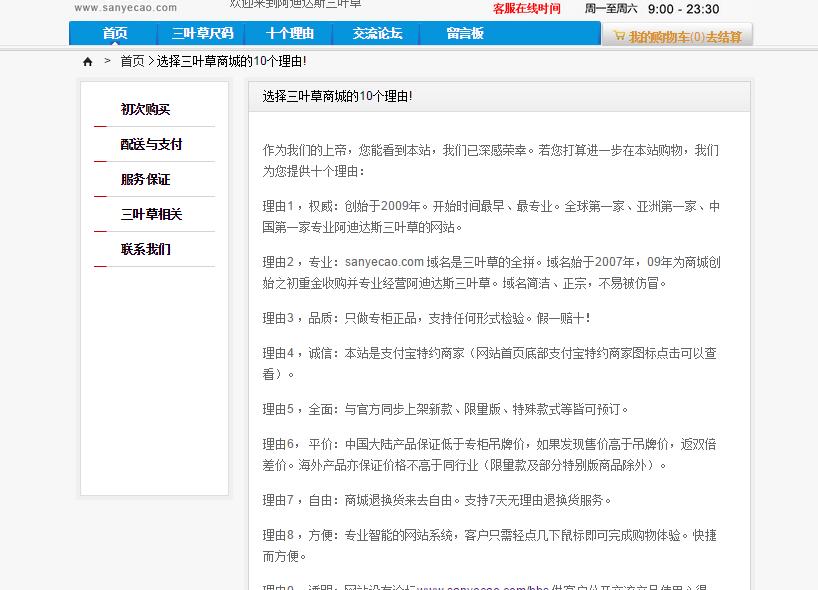
Task: Click the shopping cart icon
Action: pos(619,36)
